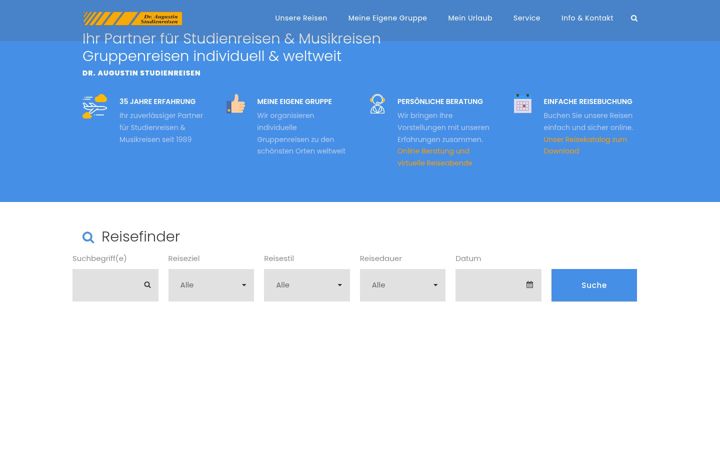Click the Suchbegriff(e) text input
Screen dimensions: 720x450
[115, 285]
